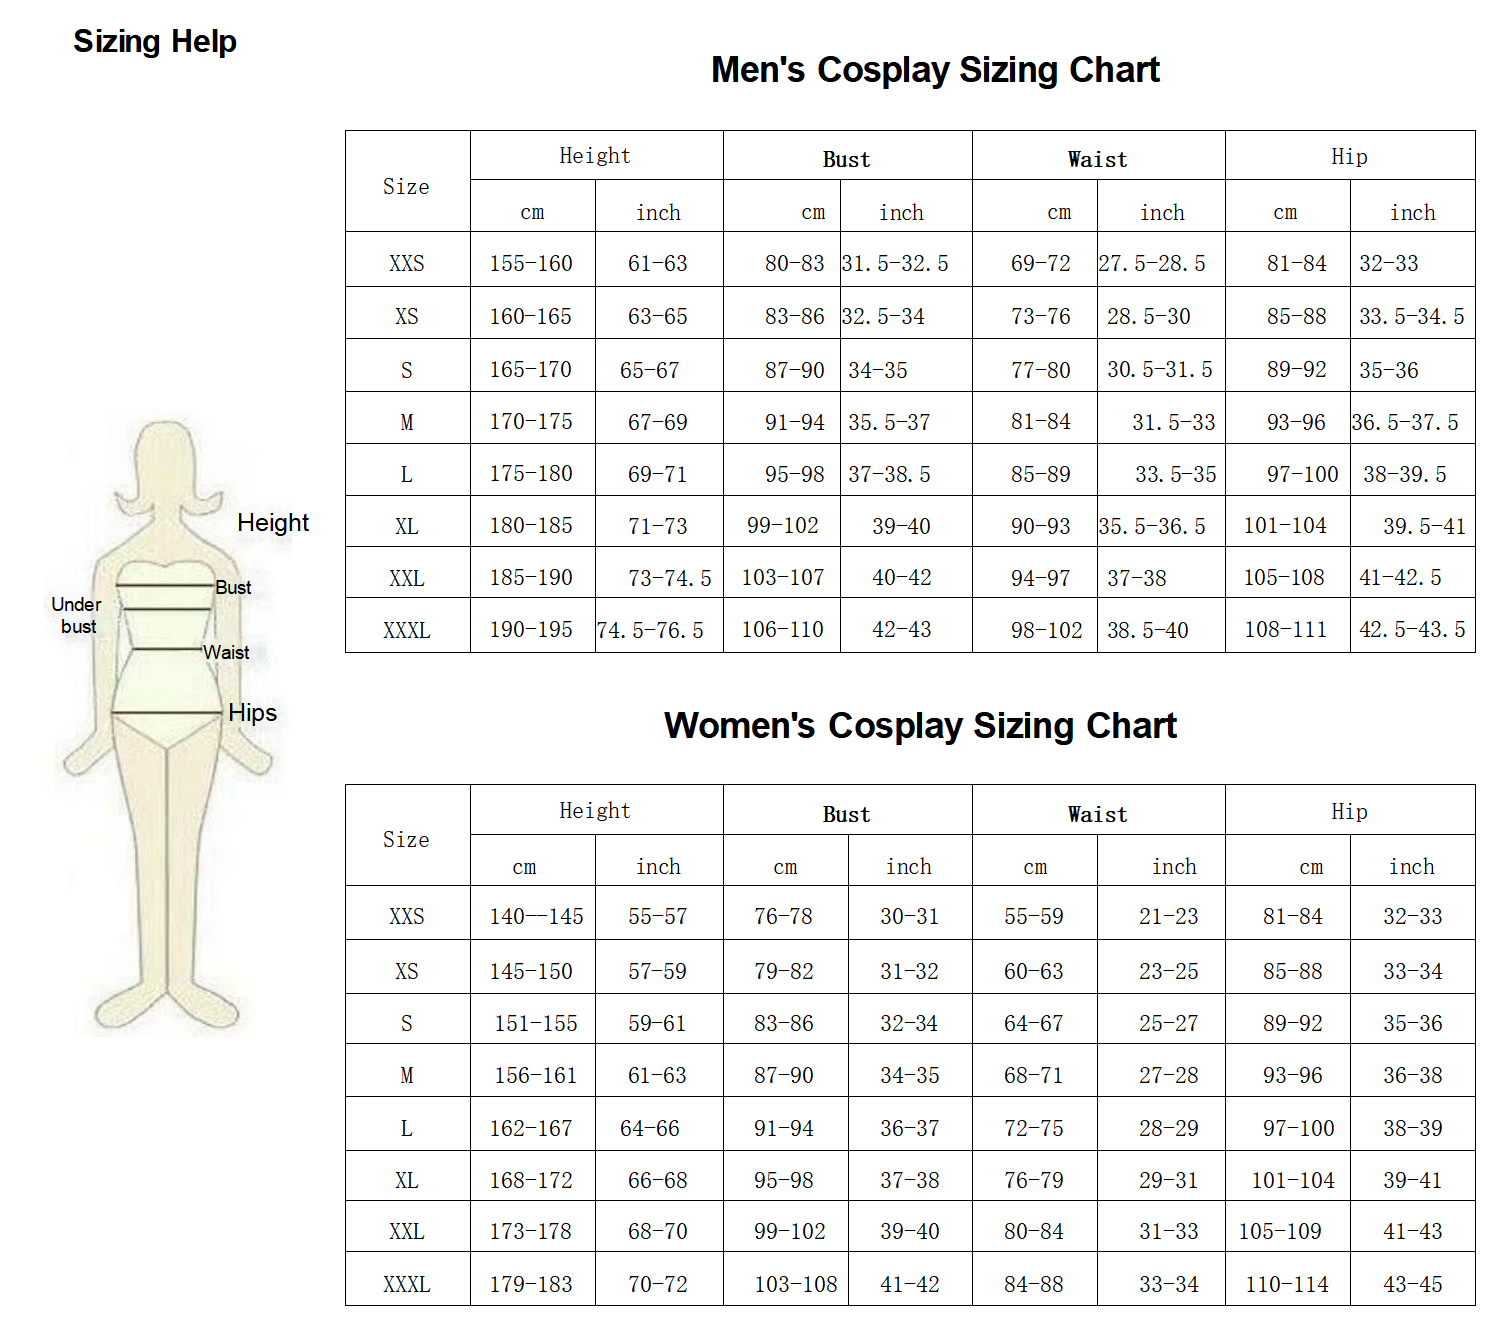Image resolution: width=1506 pixels, height=1335 pixels.
Task: Click women's height cell 140--145
Action: [x=536, y=916]
